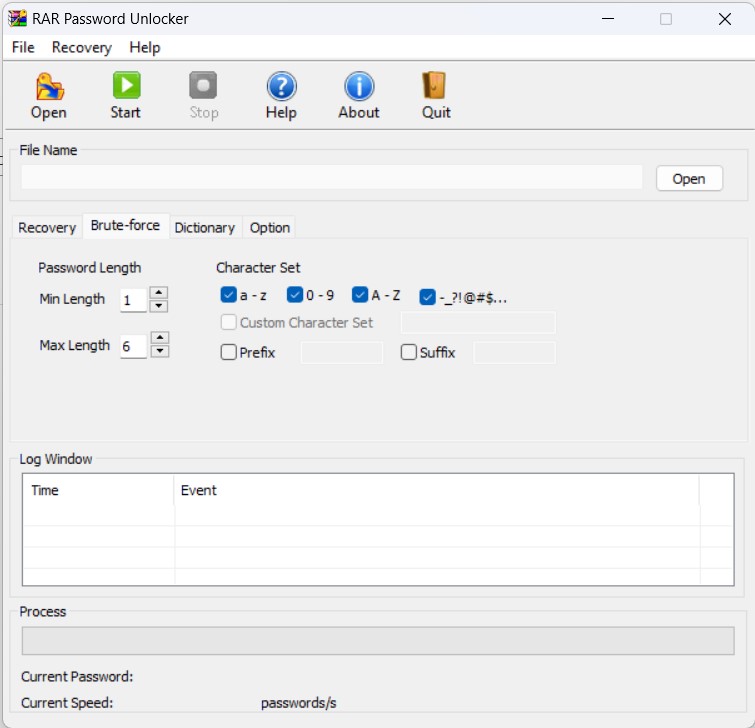The height and width of the screenshot is (728, 755).
Task: Click the Open button beside File Name
Action: (689, 179)
